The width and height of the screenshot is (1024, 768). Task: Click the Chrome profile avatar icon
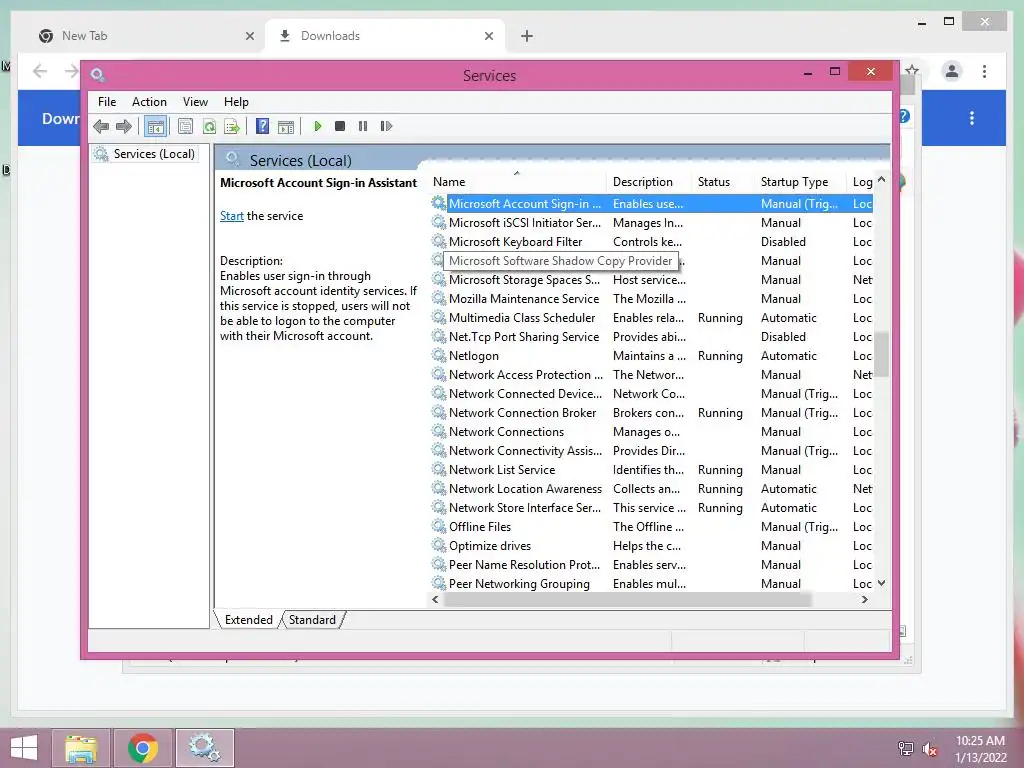952,71
